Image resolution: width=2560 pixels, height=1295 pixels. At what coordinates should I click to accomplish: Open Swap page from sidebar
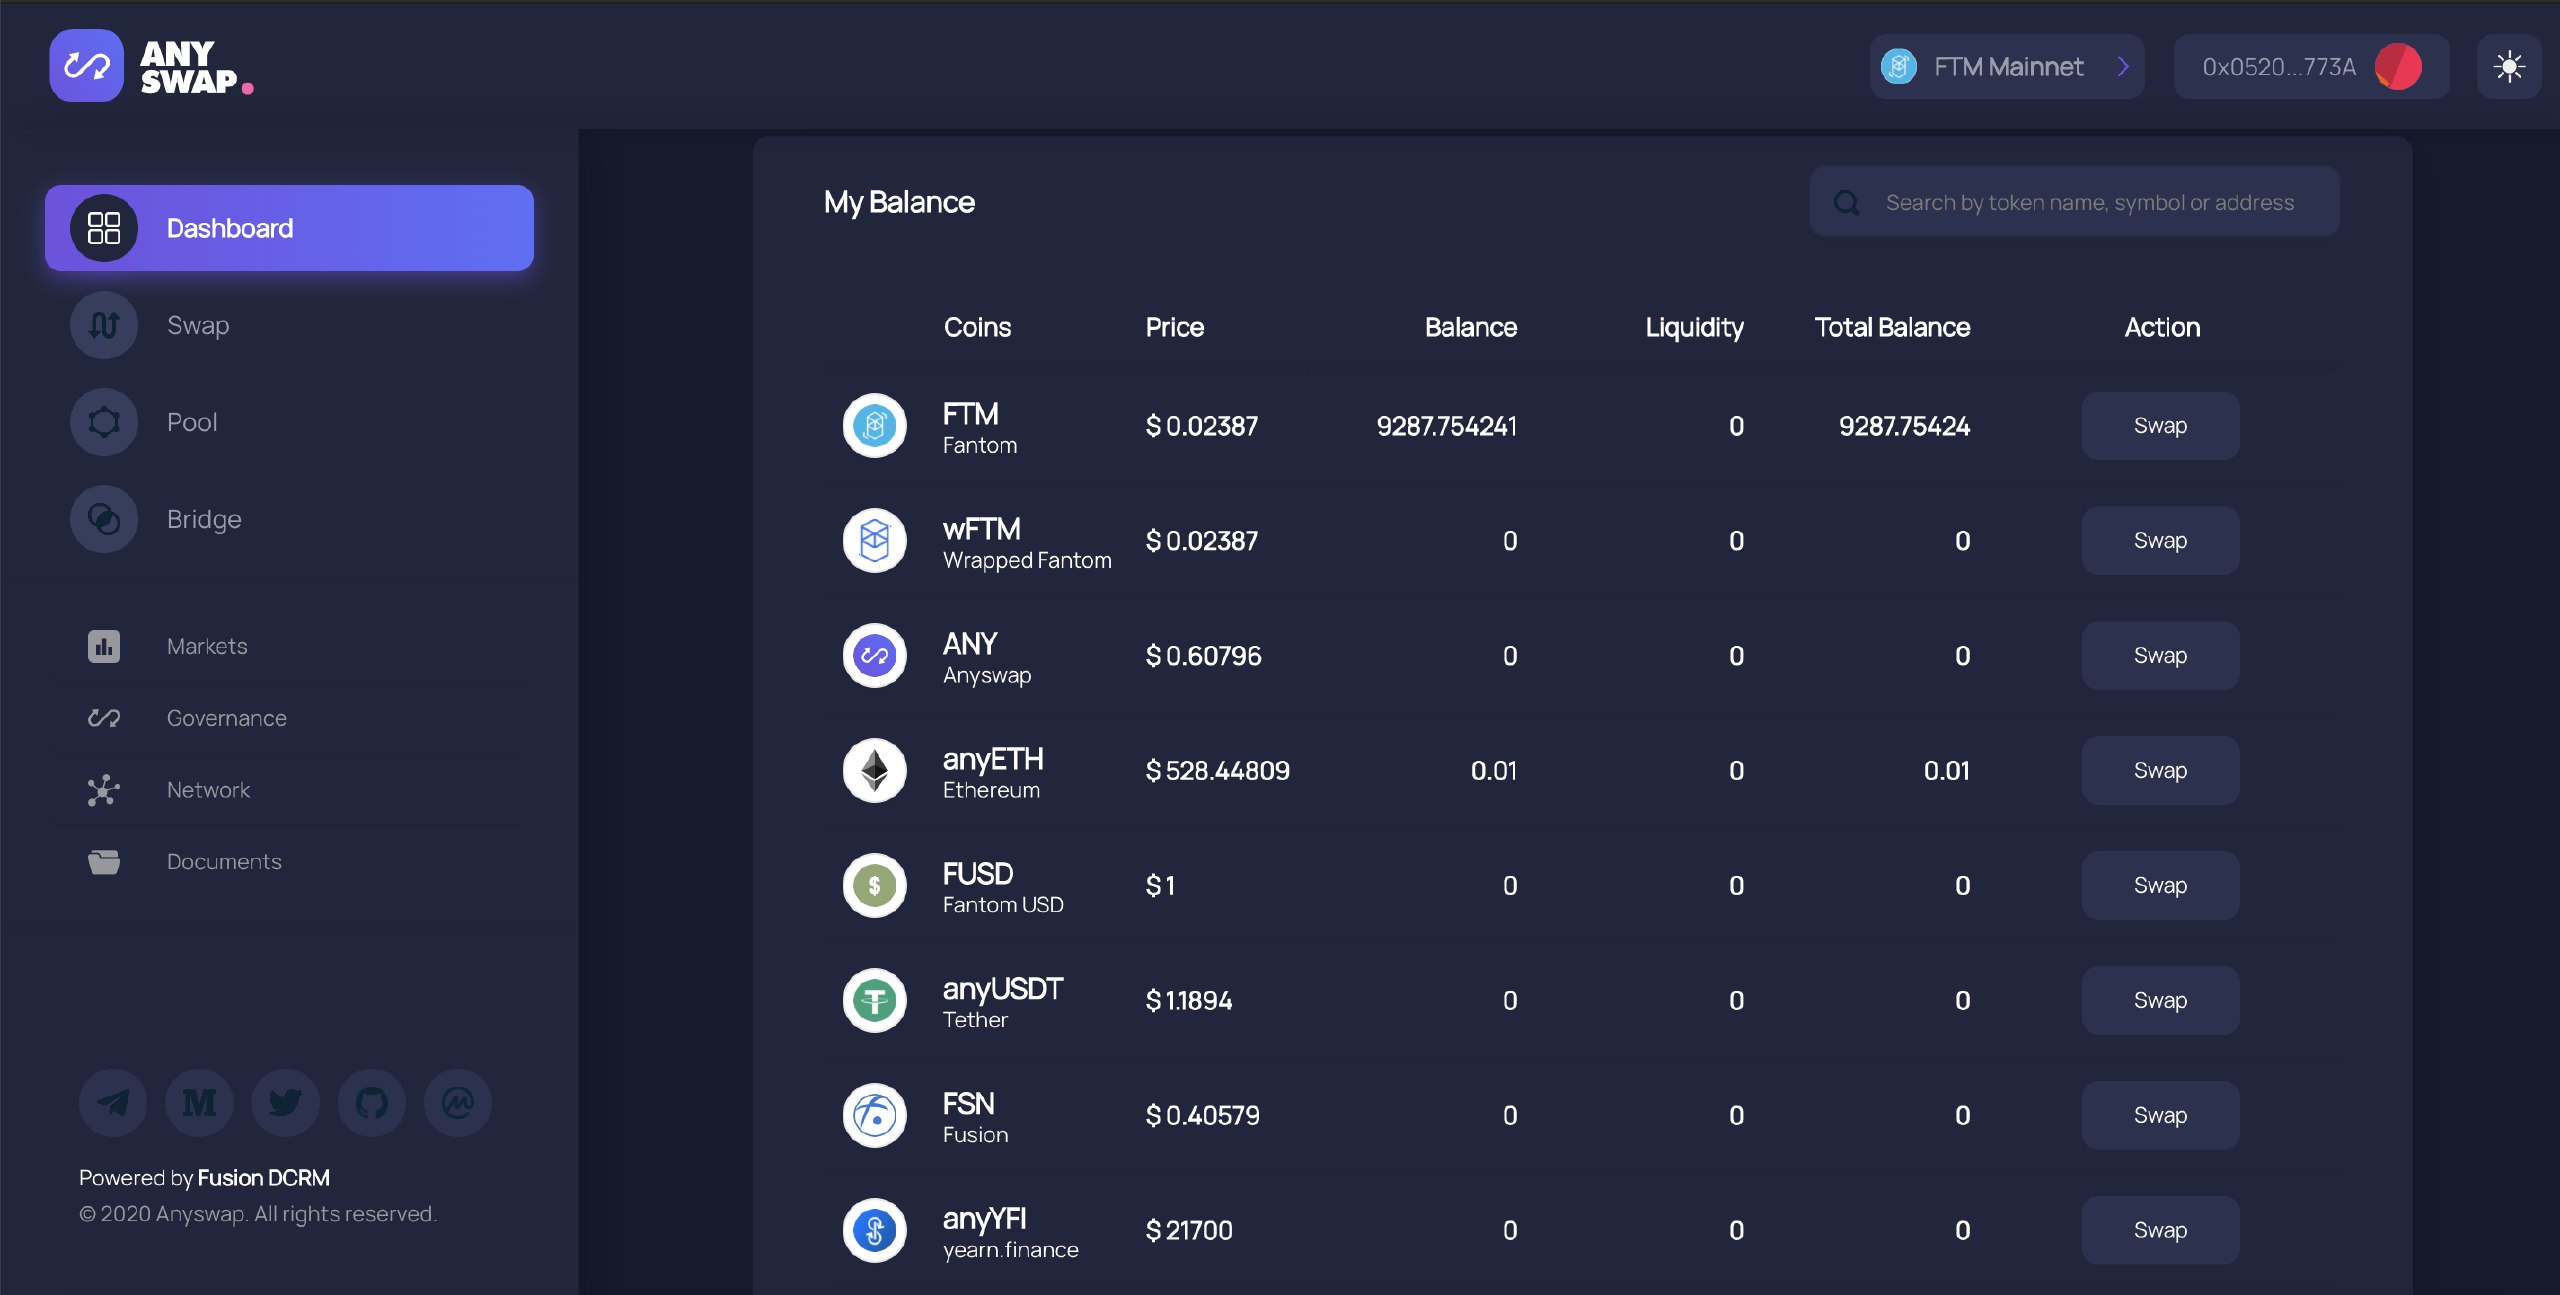(x=198, y=325)
